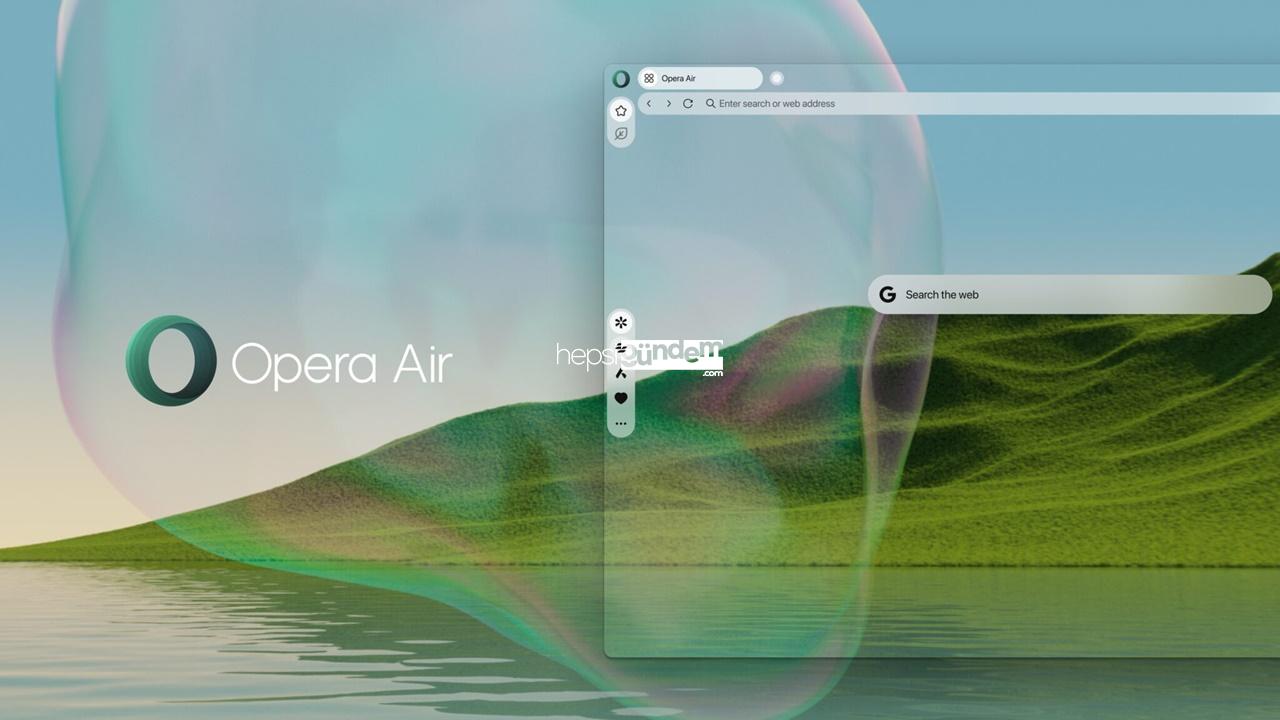This screenshot has width=1280, height=720.
Task: Open the leaf icon in the sidebar
Action: click(621, 134)
